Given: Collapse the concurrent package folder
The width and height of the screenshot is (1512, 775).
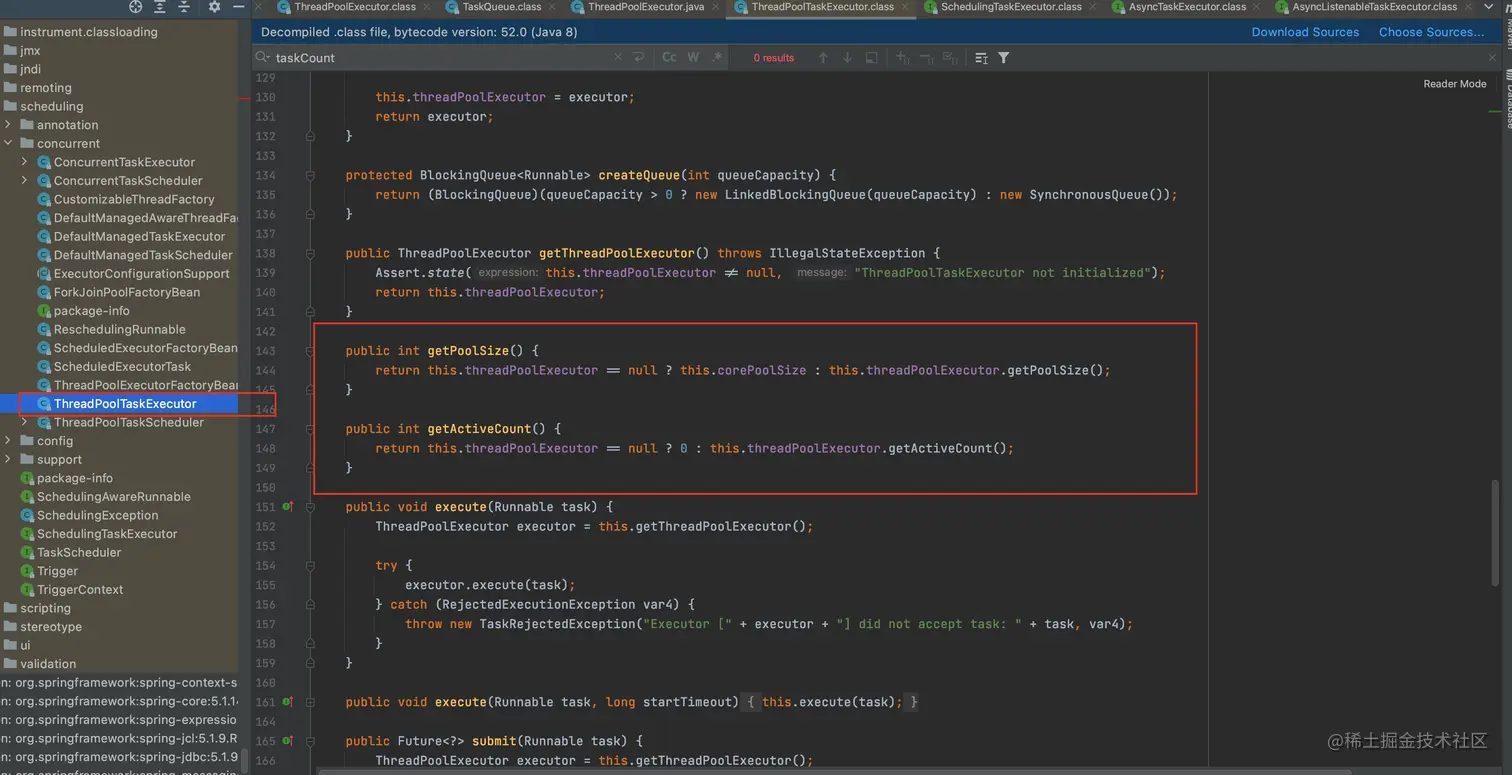Looking at the screenshot, I should [x=8, y=144].
